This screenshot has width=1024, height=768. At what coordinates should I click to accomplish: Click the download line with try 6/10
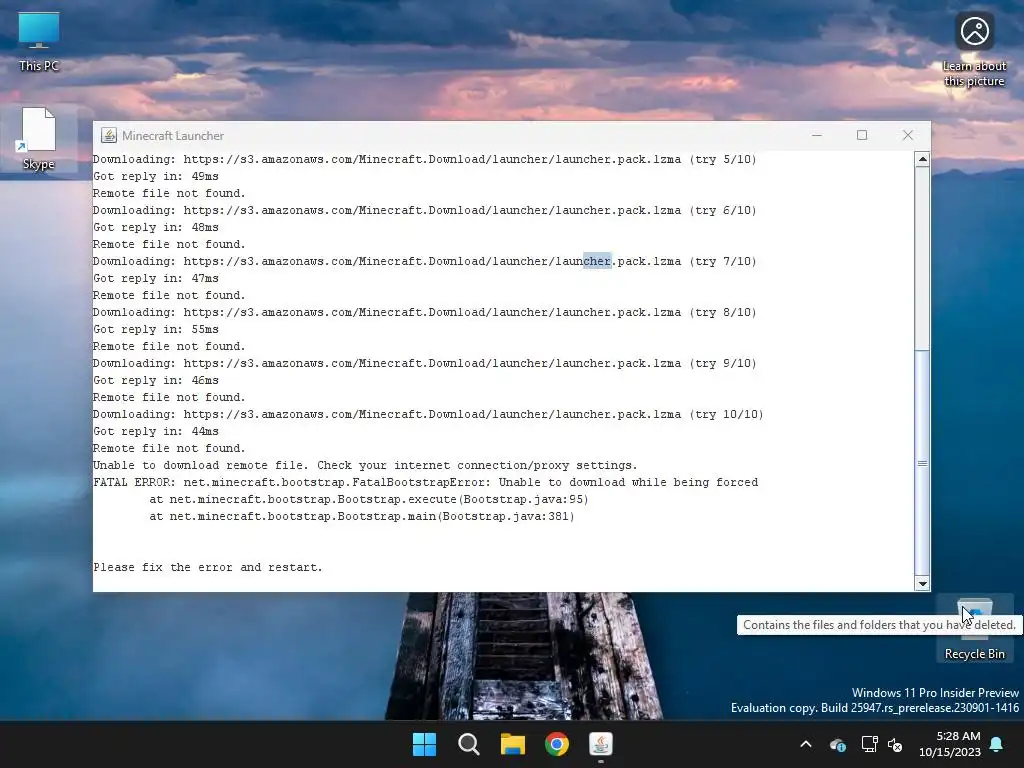[x=424, y=210]
